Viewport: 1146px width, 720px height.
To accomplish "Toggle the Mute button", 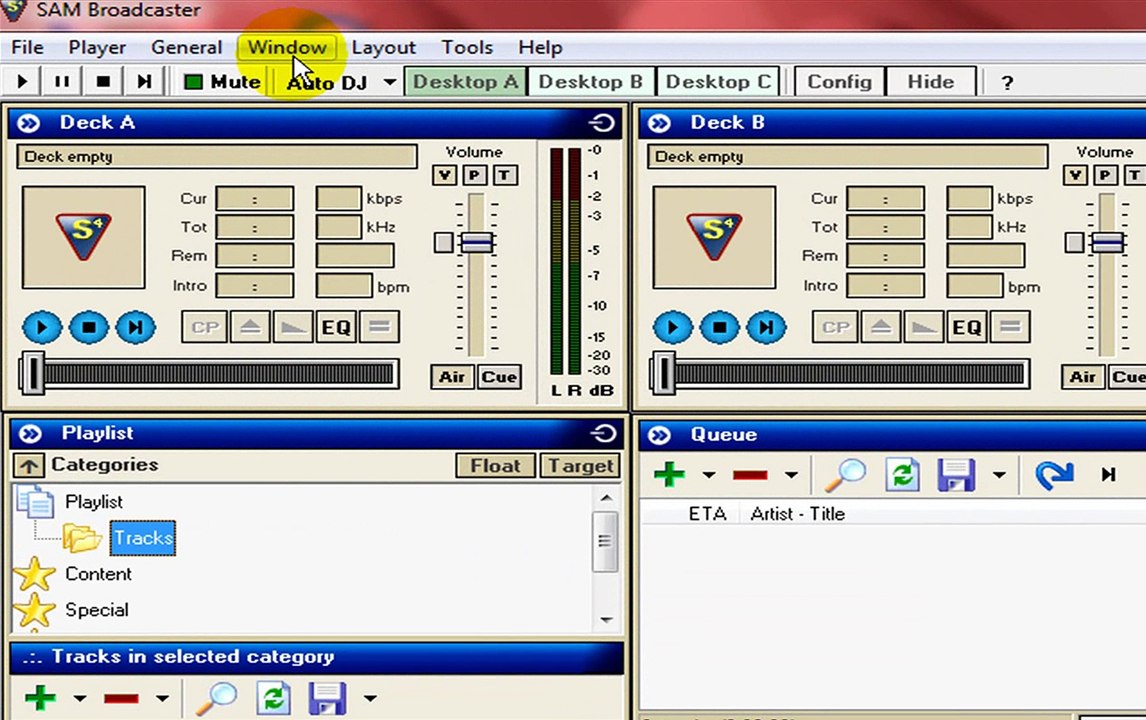I will (221, 81).
